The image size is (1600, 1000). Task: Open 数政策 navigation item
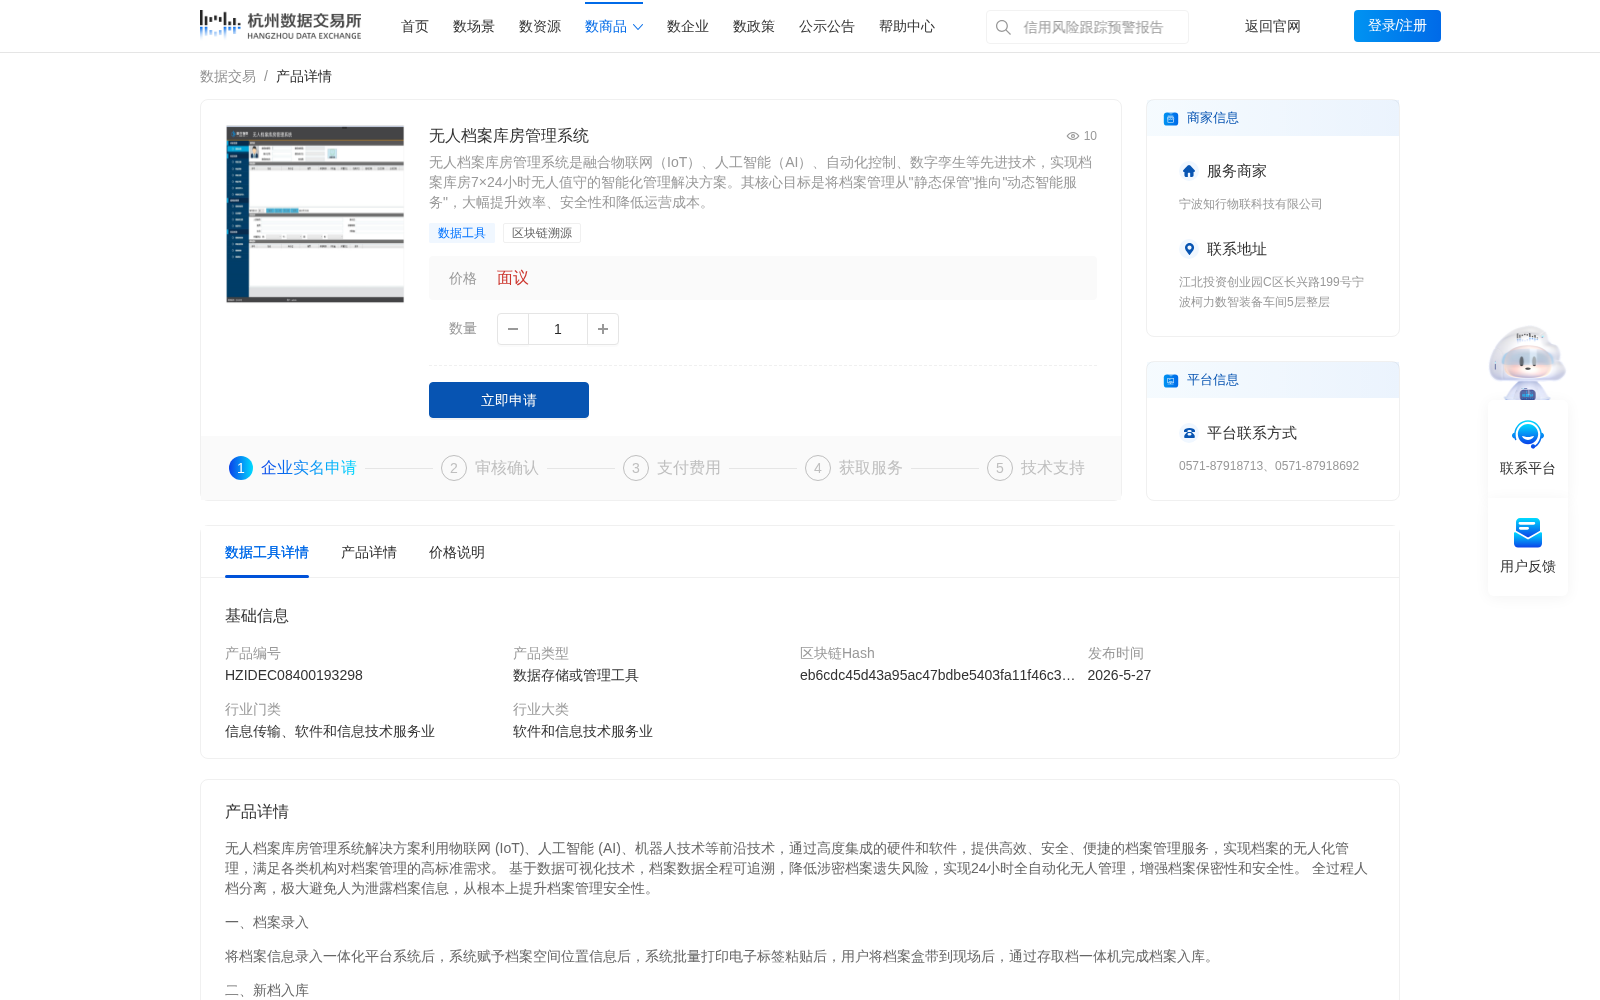tap(754, 26)
